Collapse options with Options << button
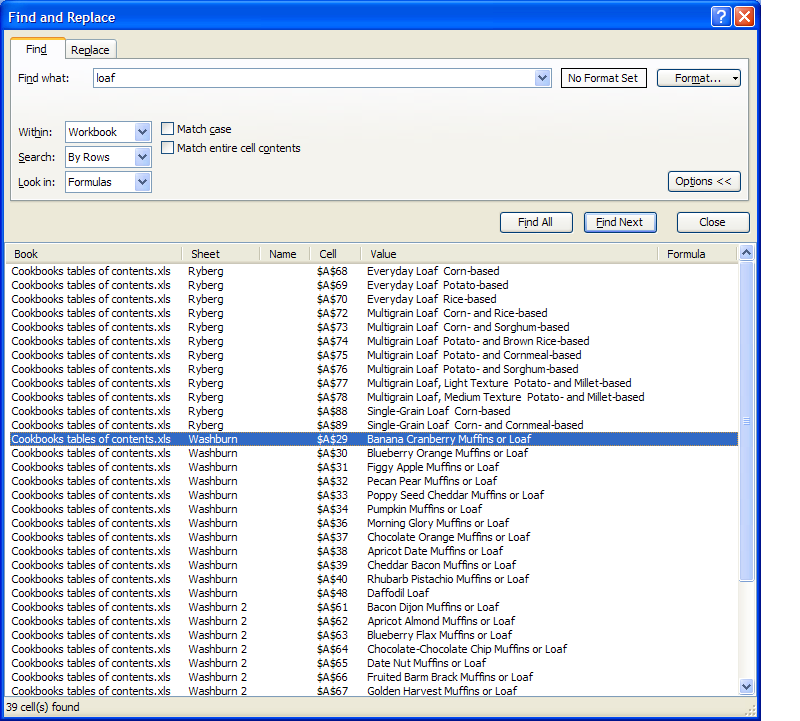This screenshot has width=800, height=721. click(704, 181)
